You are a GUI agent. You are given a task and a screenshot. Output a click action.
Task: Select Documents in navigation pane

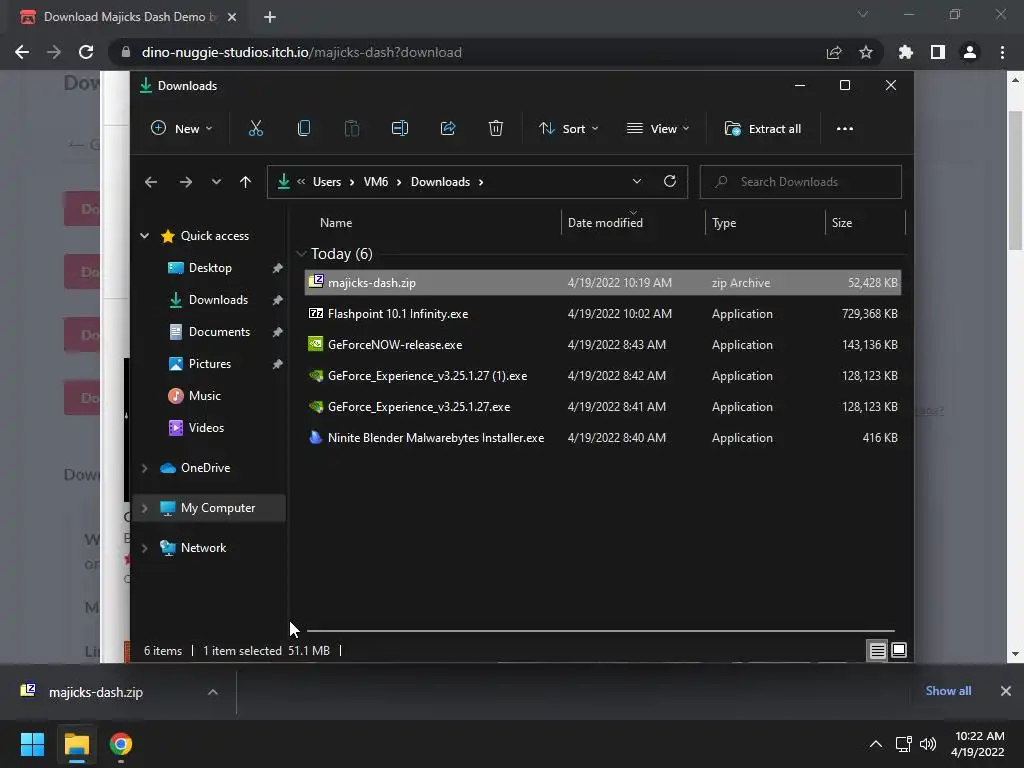219,332
